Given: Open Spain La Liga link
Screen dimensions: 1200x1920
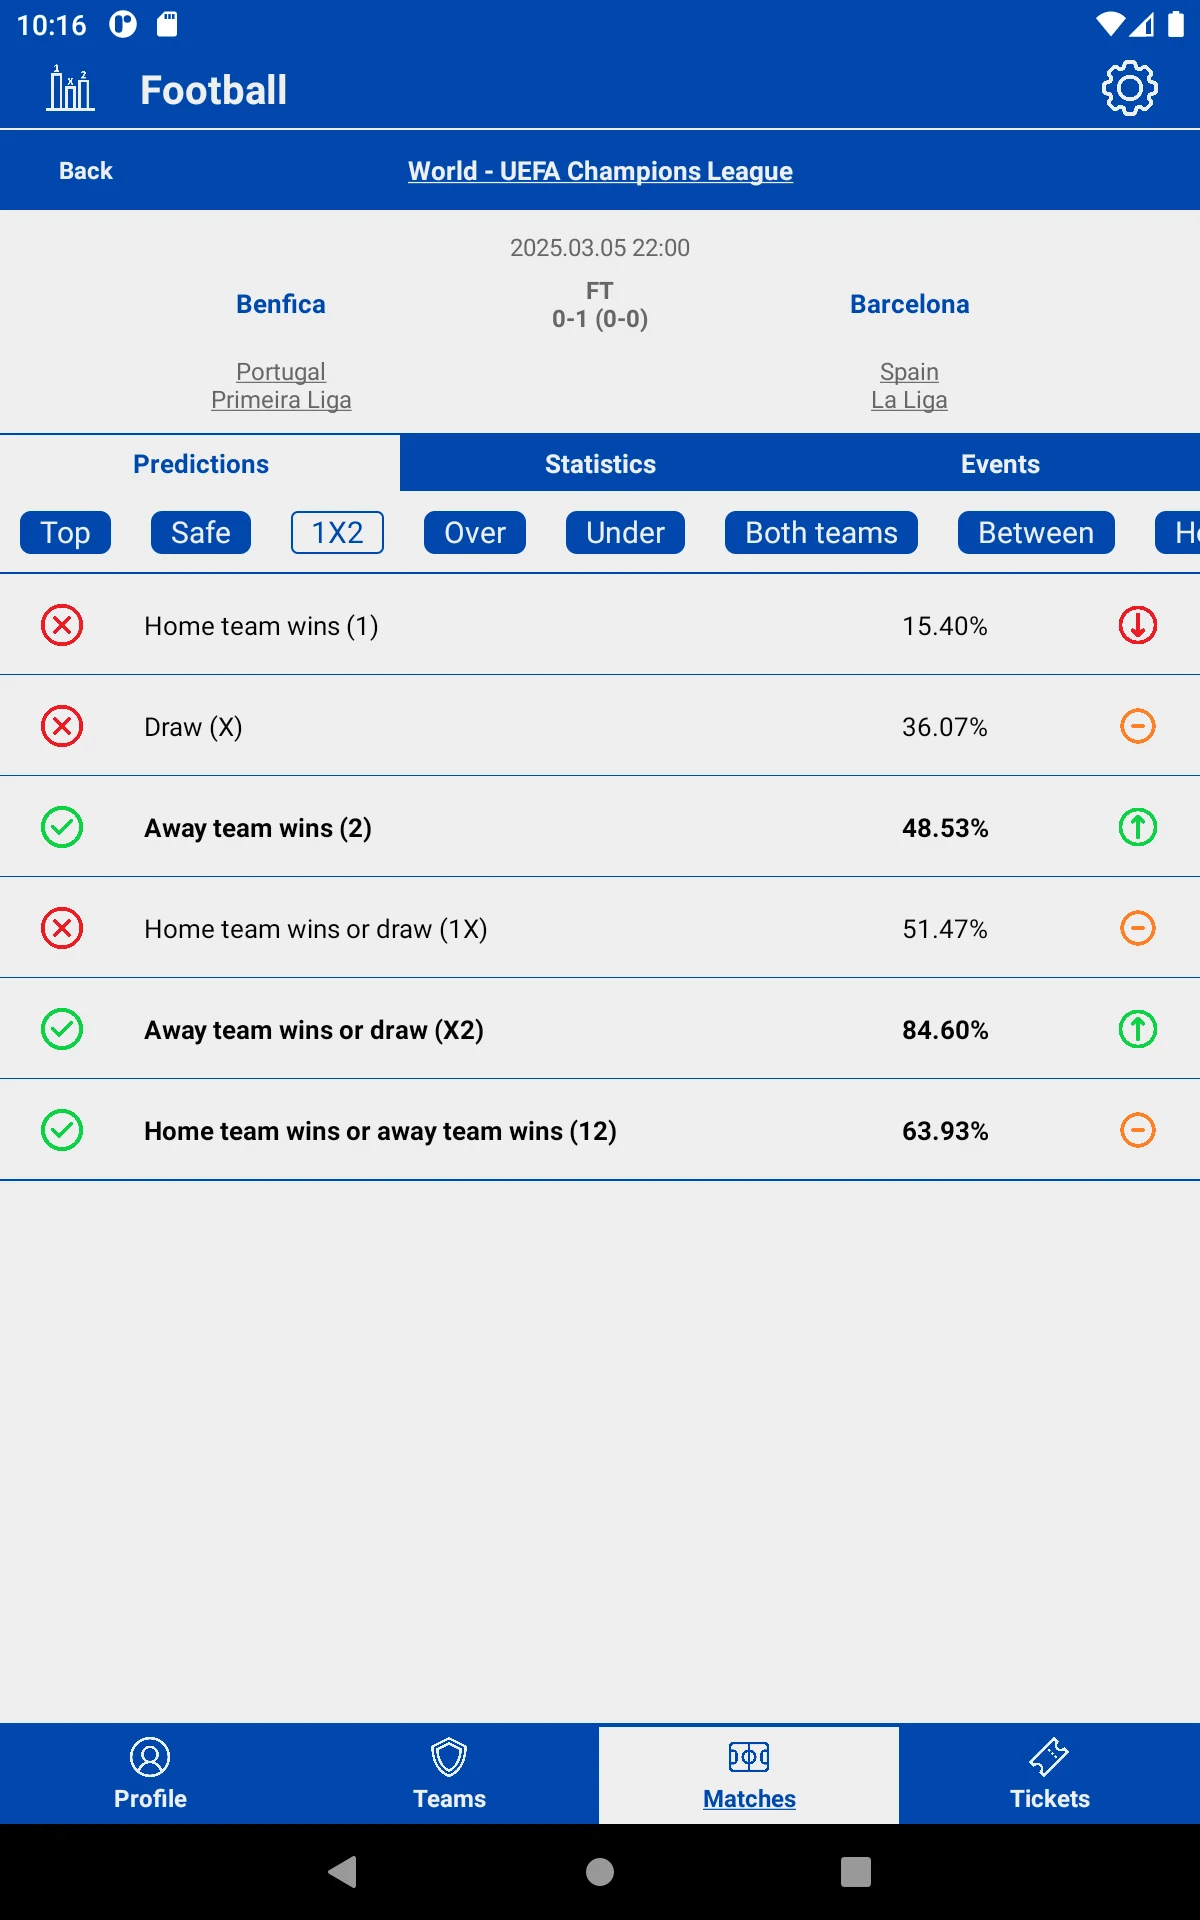Looking at the screenshot, I should point(909,386).
